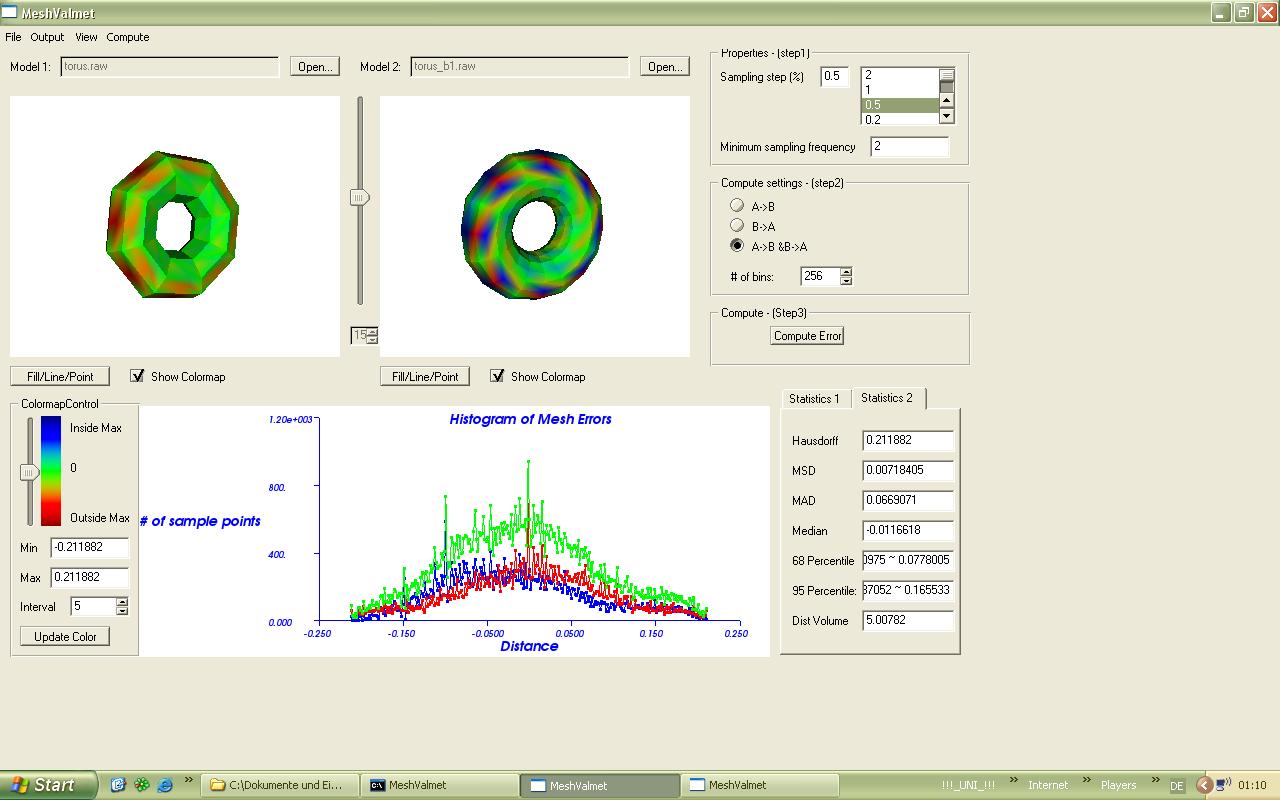The width and height of the screenshot is (1280, 800).
Task: Open Internet Explorer from quick launch
Action: (165, 785)
